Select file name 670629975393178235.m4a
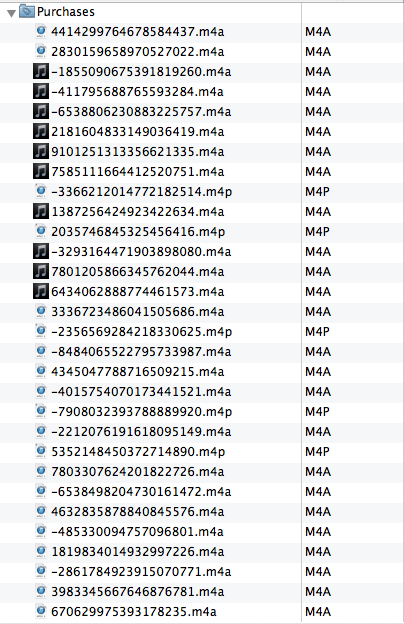404x624 pixels. (134, 612)
